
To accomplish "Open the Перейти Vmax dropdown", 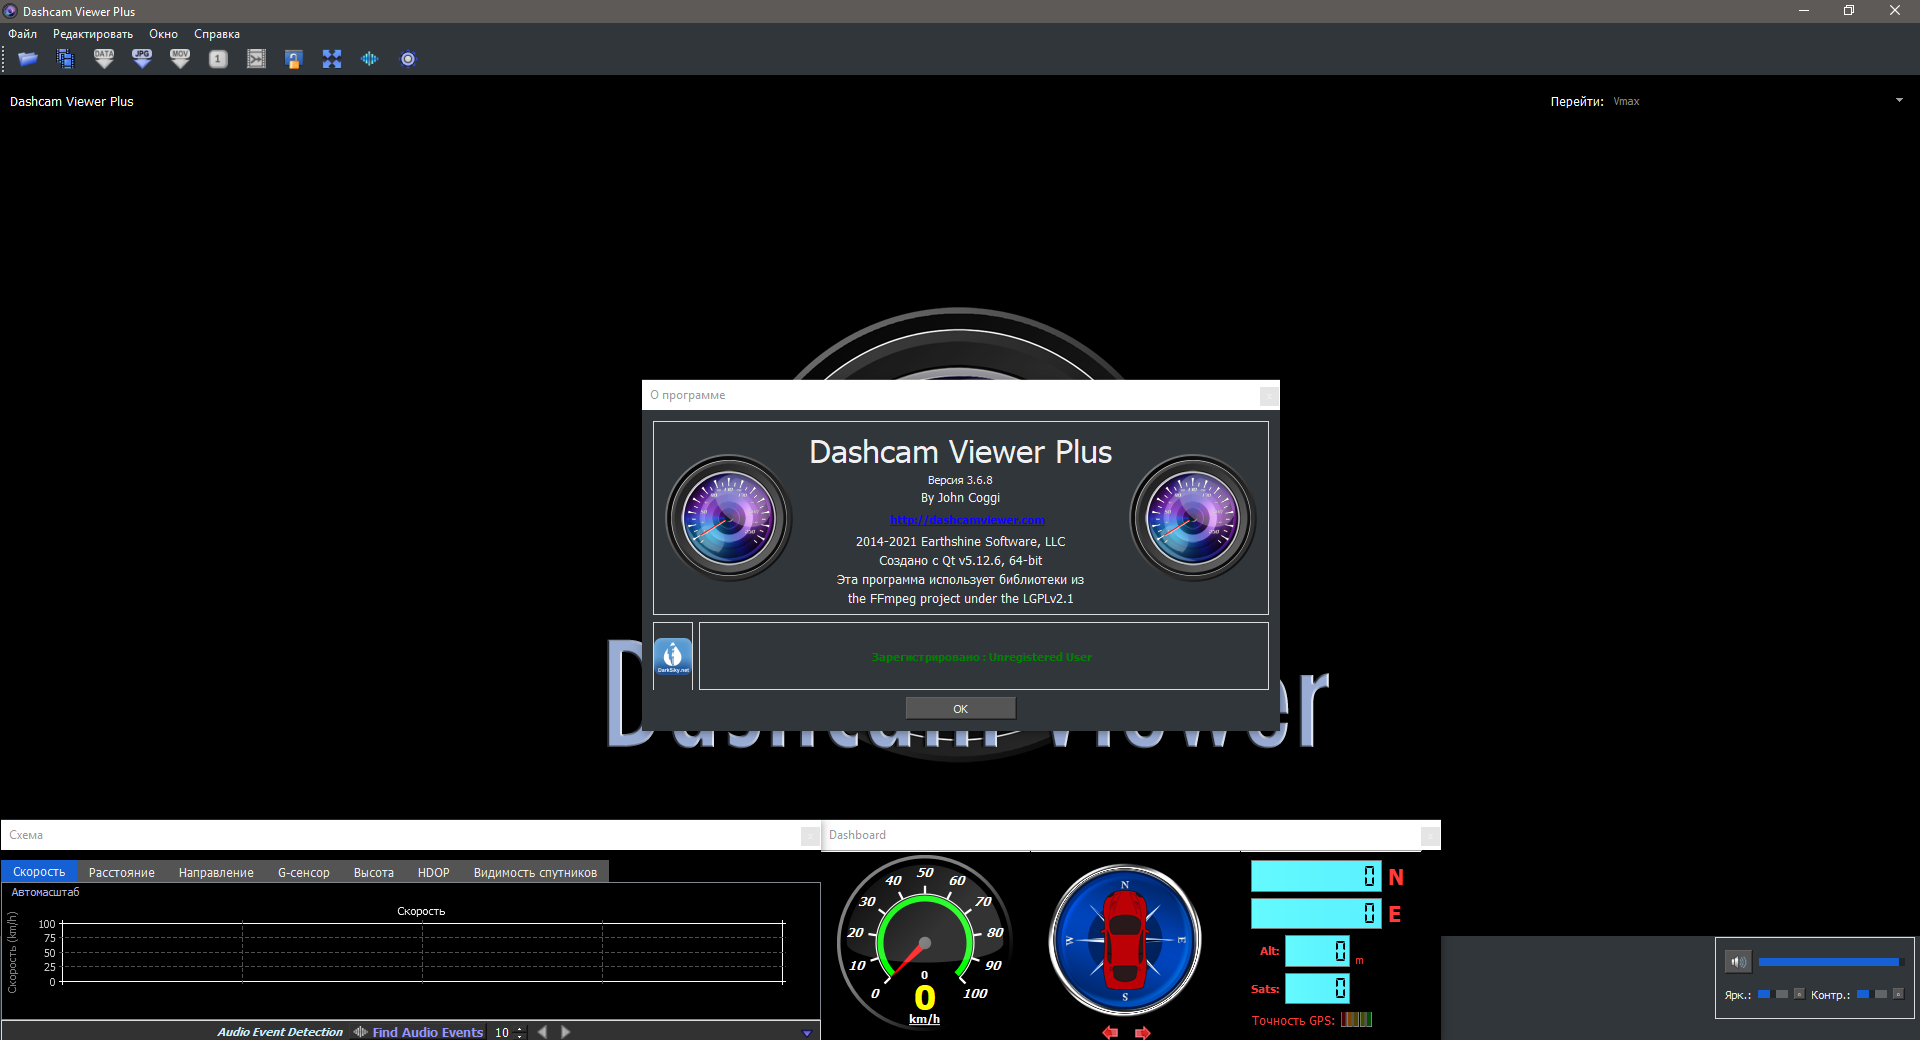I will (1758, 101).
